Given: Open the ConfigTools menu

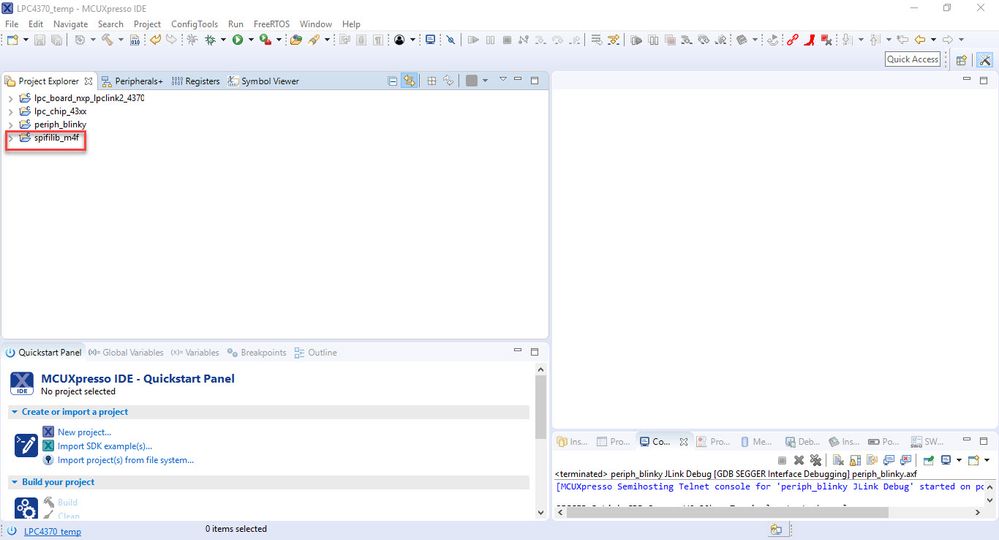Looking at the screenshot, I should tap(194, 24).
